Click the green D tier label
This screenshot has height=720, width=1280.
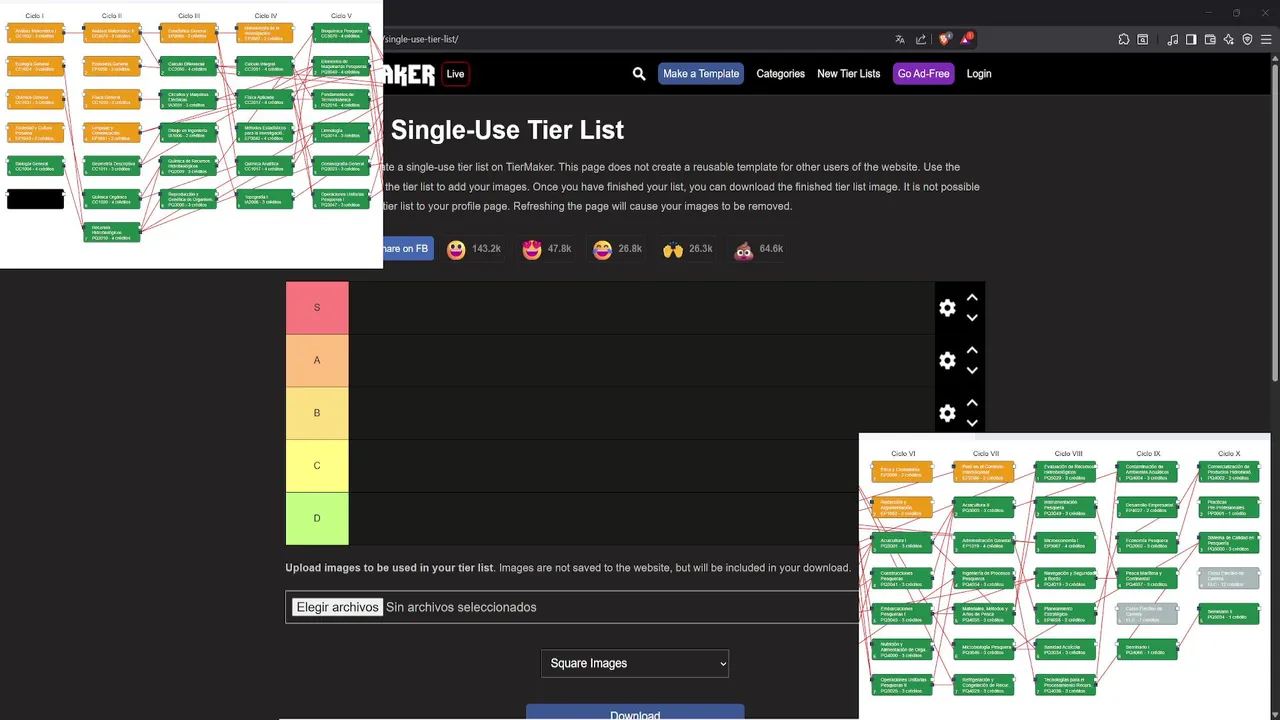(317, 519)
